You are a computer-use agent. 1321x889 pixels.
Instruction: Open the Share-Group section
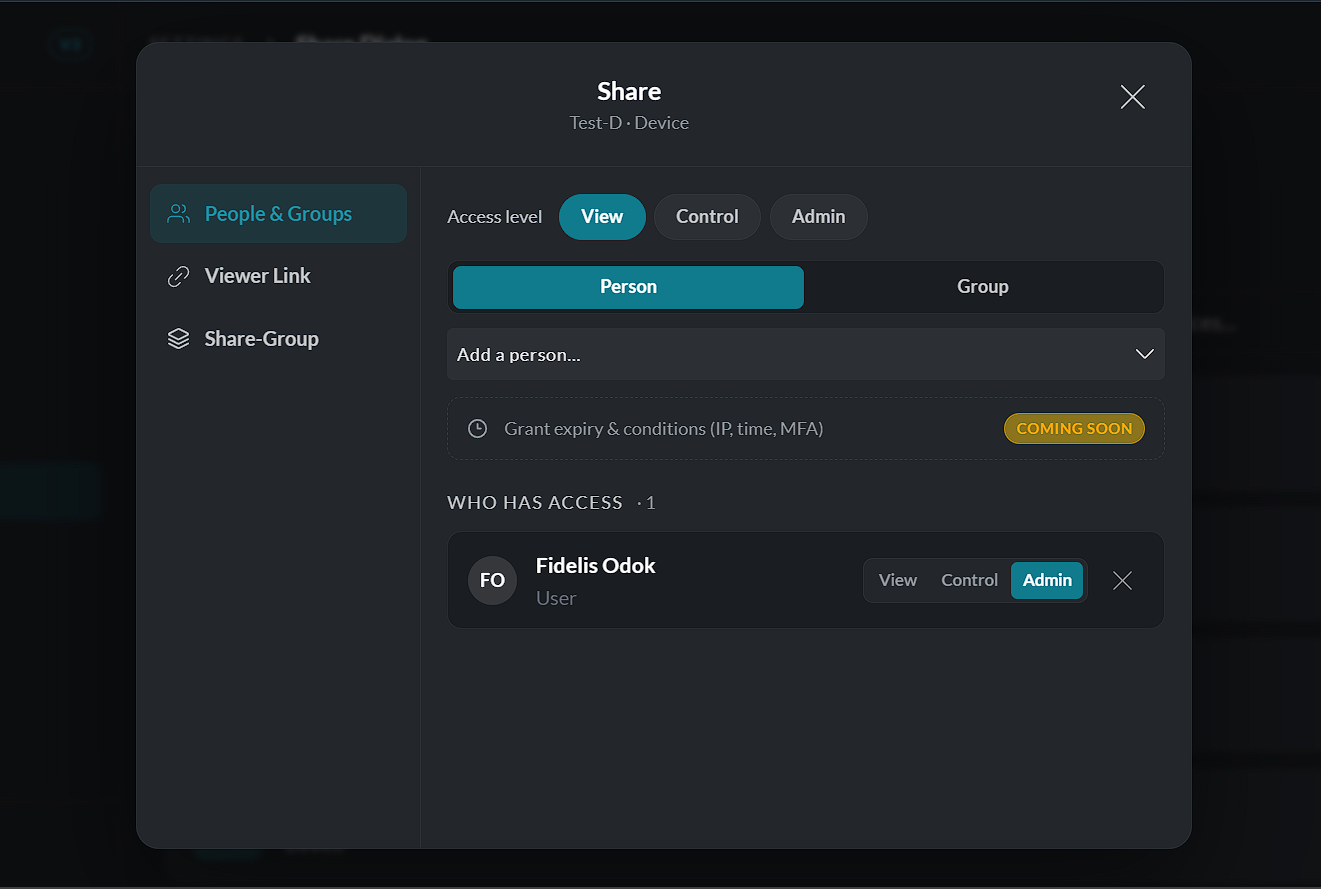(278, 339)
